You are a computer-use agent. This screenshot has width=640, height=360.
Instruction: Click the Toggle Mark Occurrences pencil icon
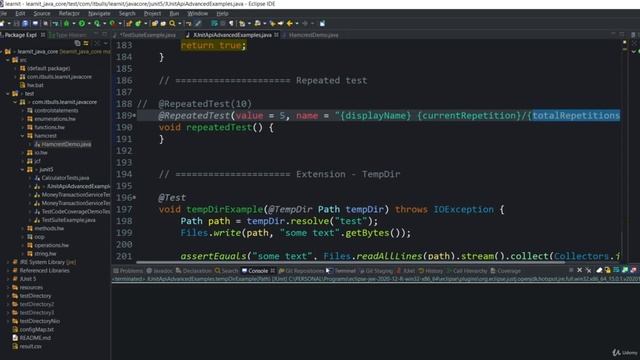tap(198, 23)
